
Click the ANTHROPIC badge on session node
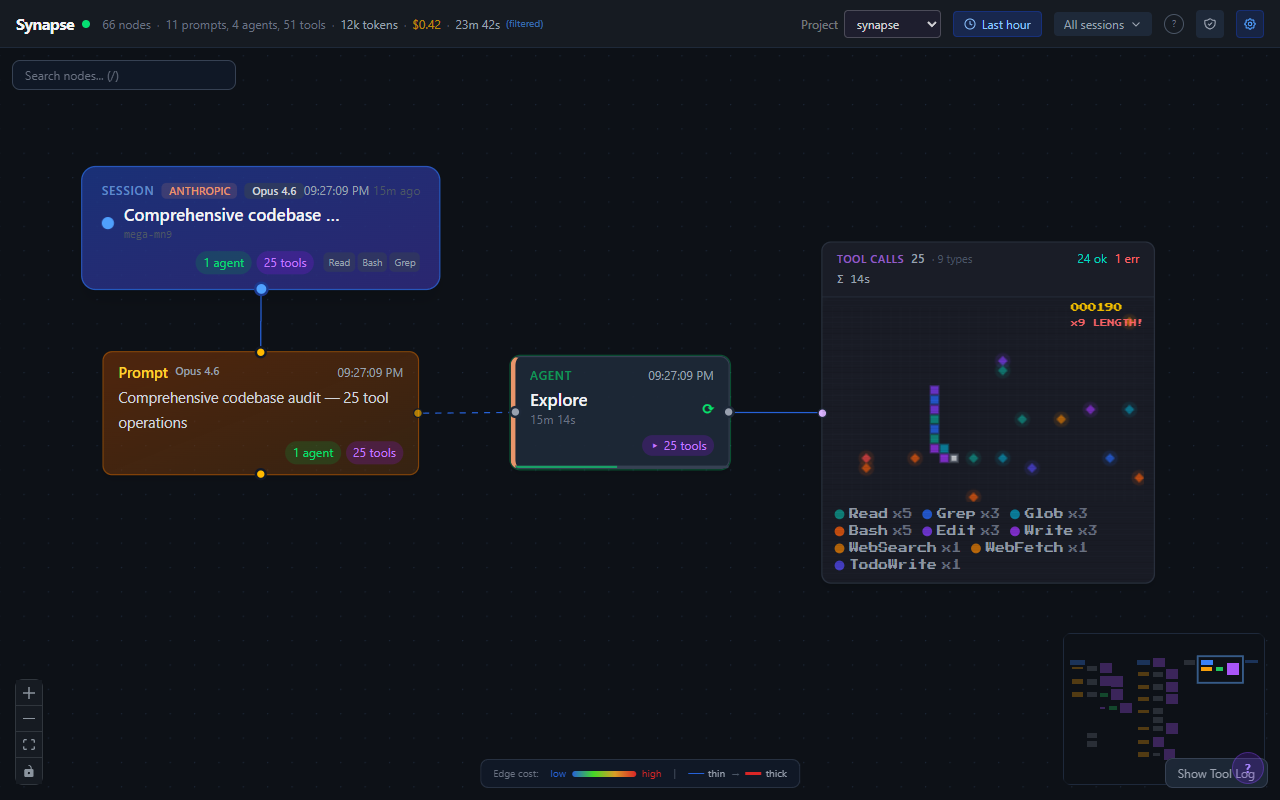coord(199,190)
